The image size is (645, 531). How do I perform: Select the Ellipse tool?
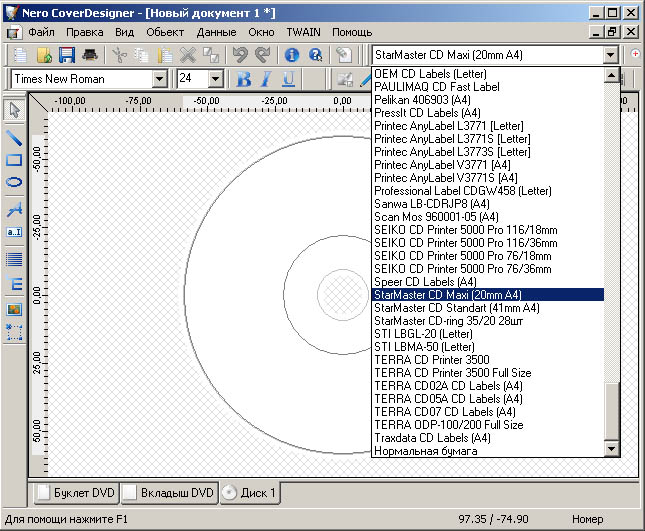(14, 182)
